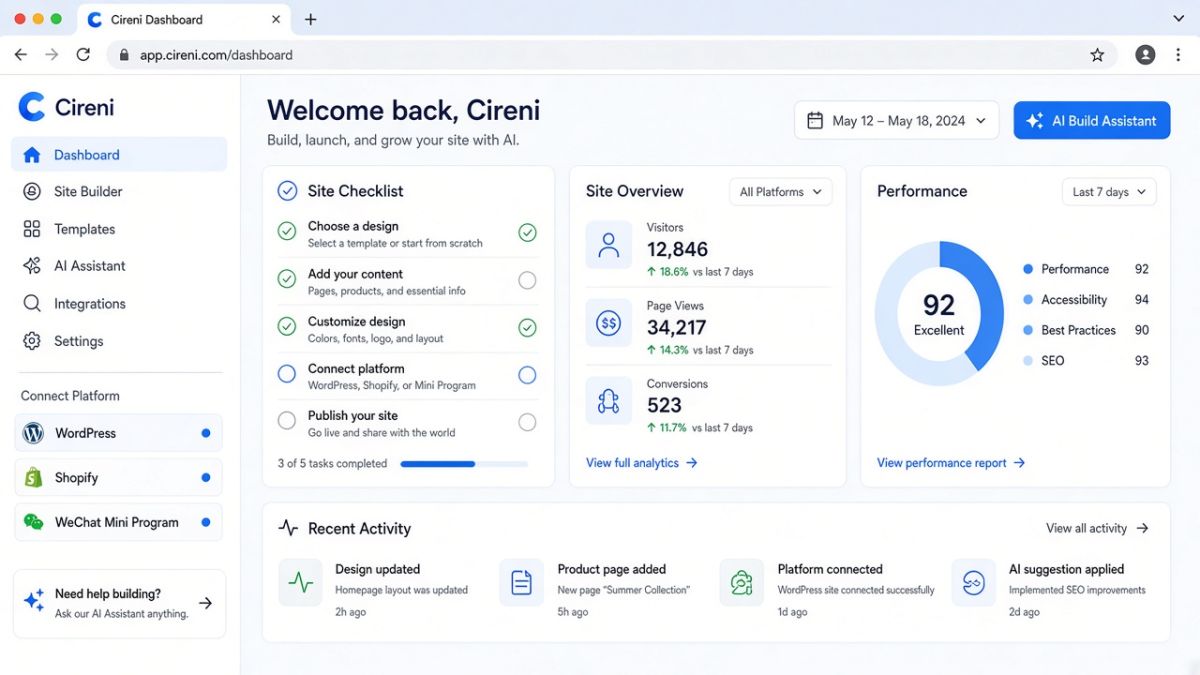This screenshot has width=1200, height=675.
Task: Click the SEO legend light blue dot
Action: tap(1028, 361)
